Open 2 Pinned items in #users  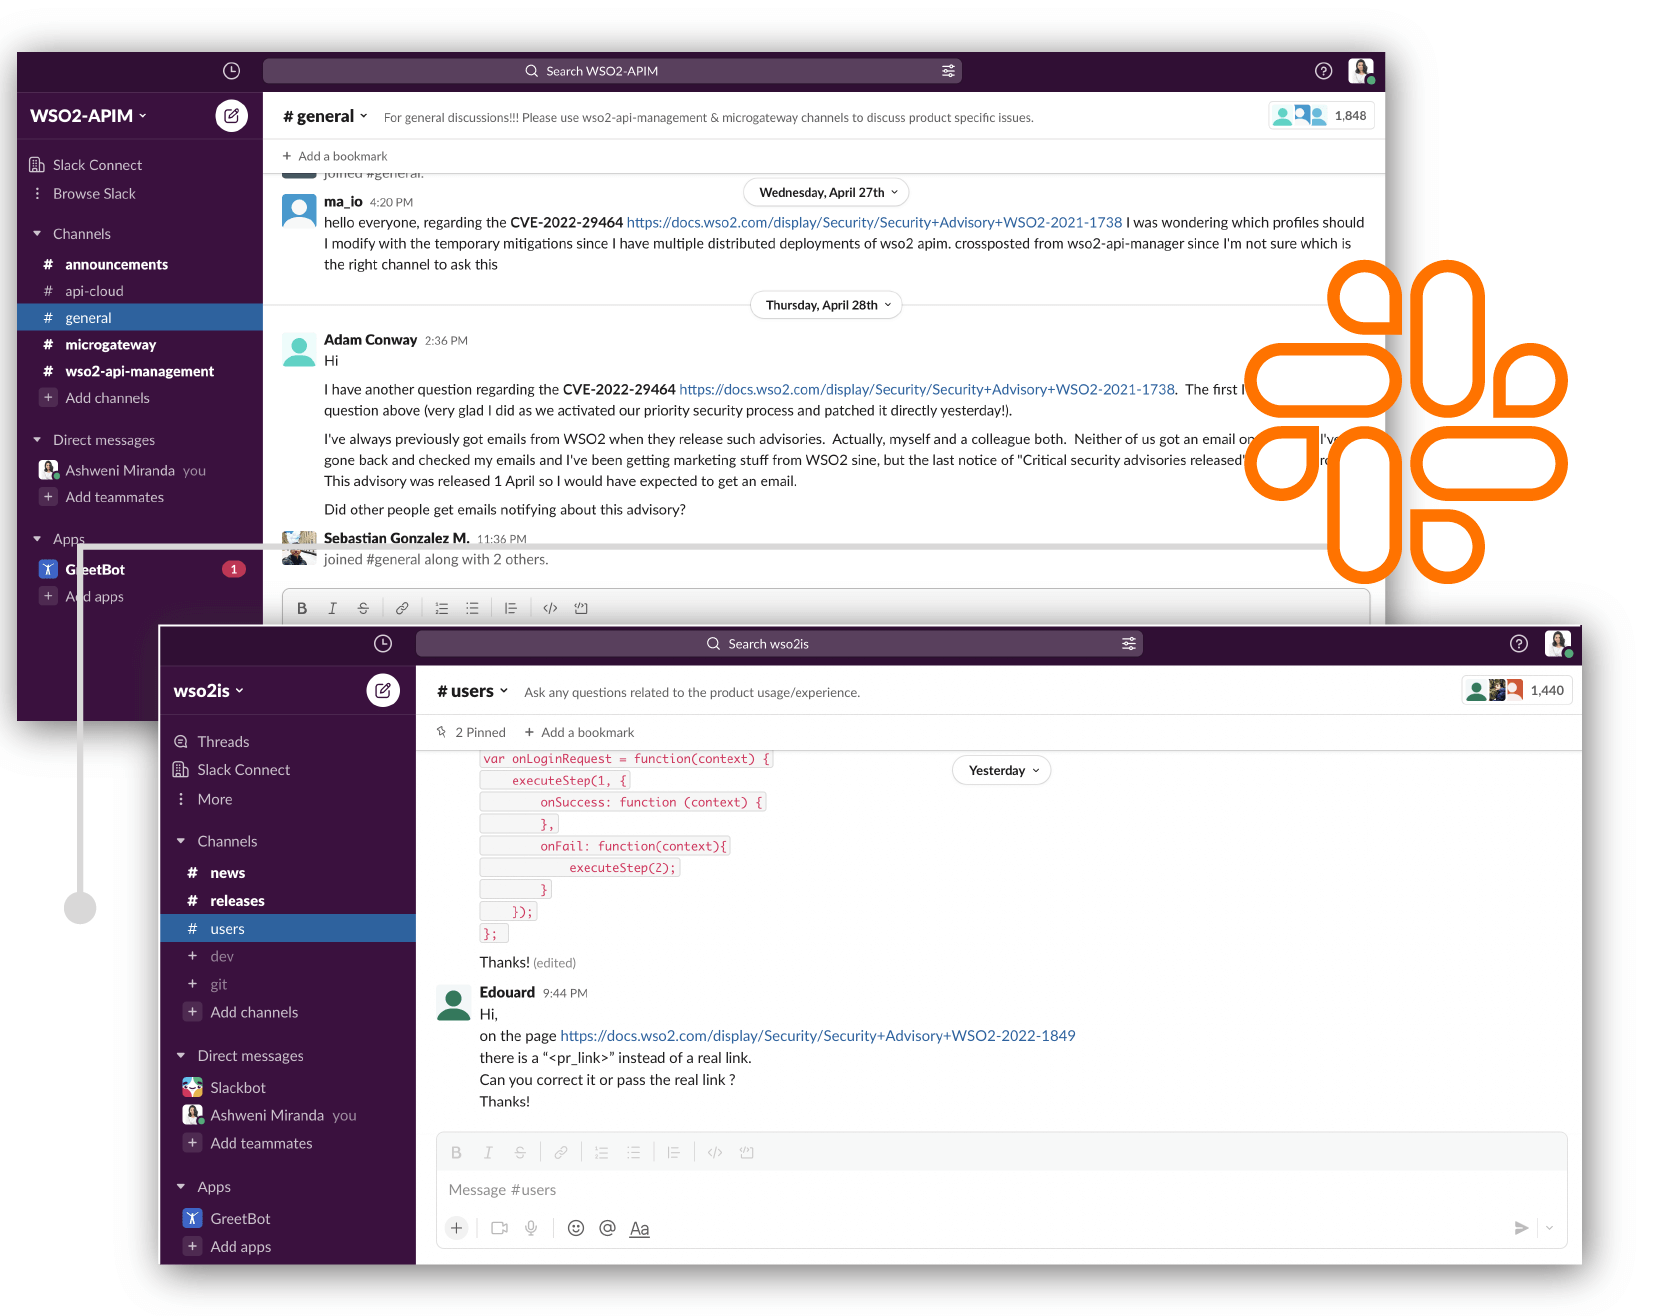coord(471,733)
